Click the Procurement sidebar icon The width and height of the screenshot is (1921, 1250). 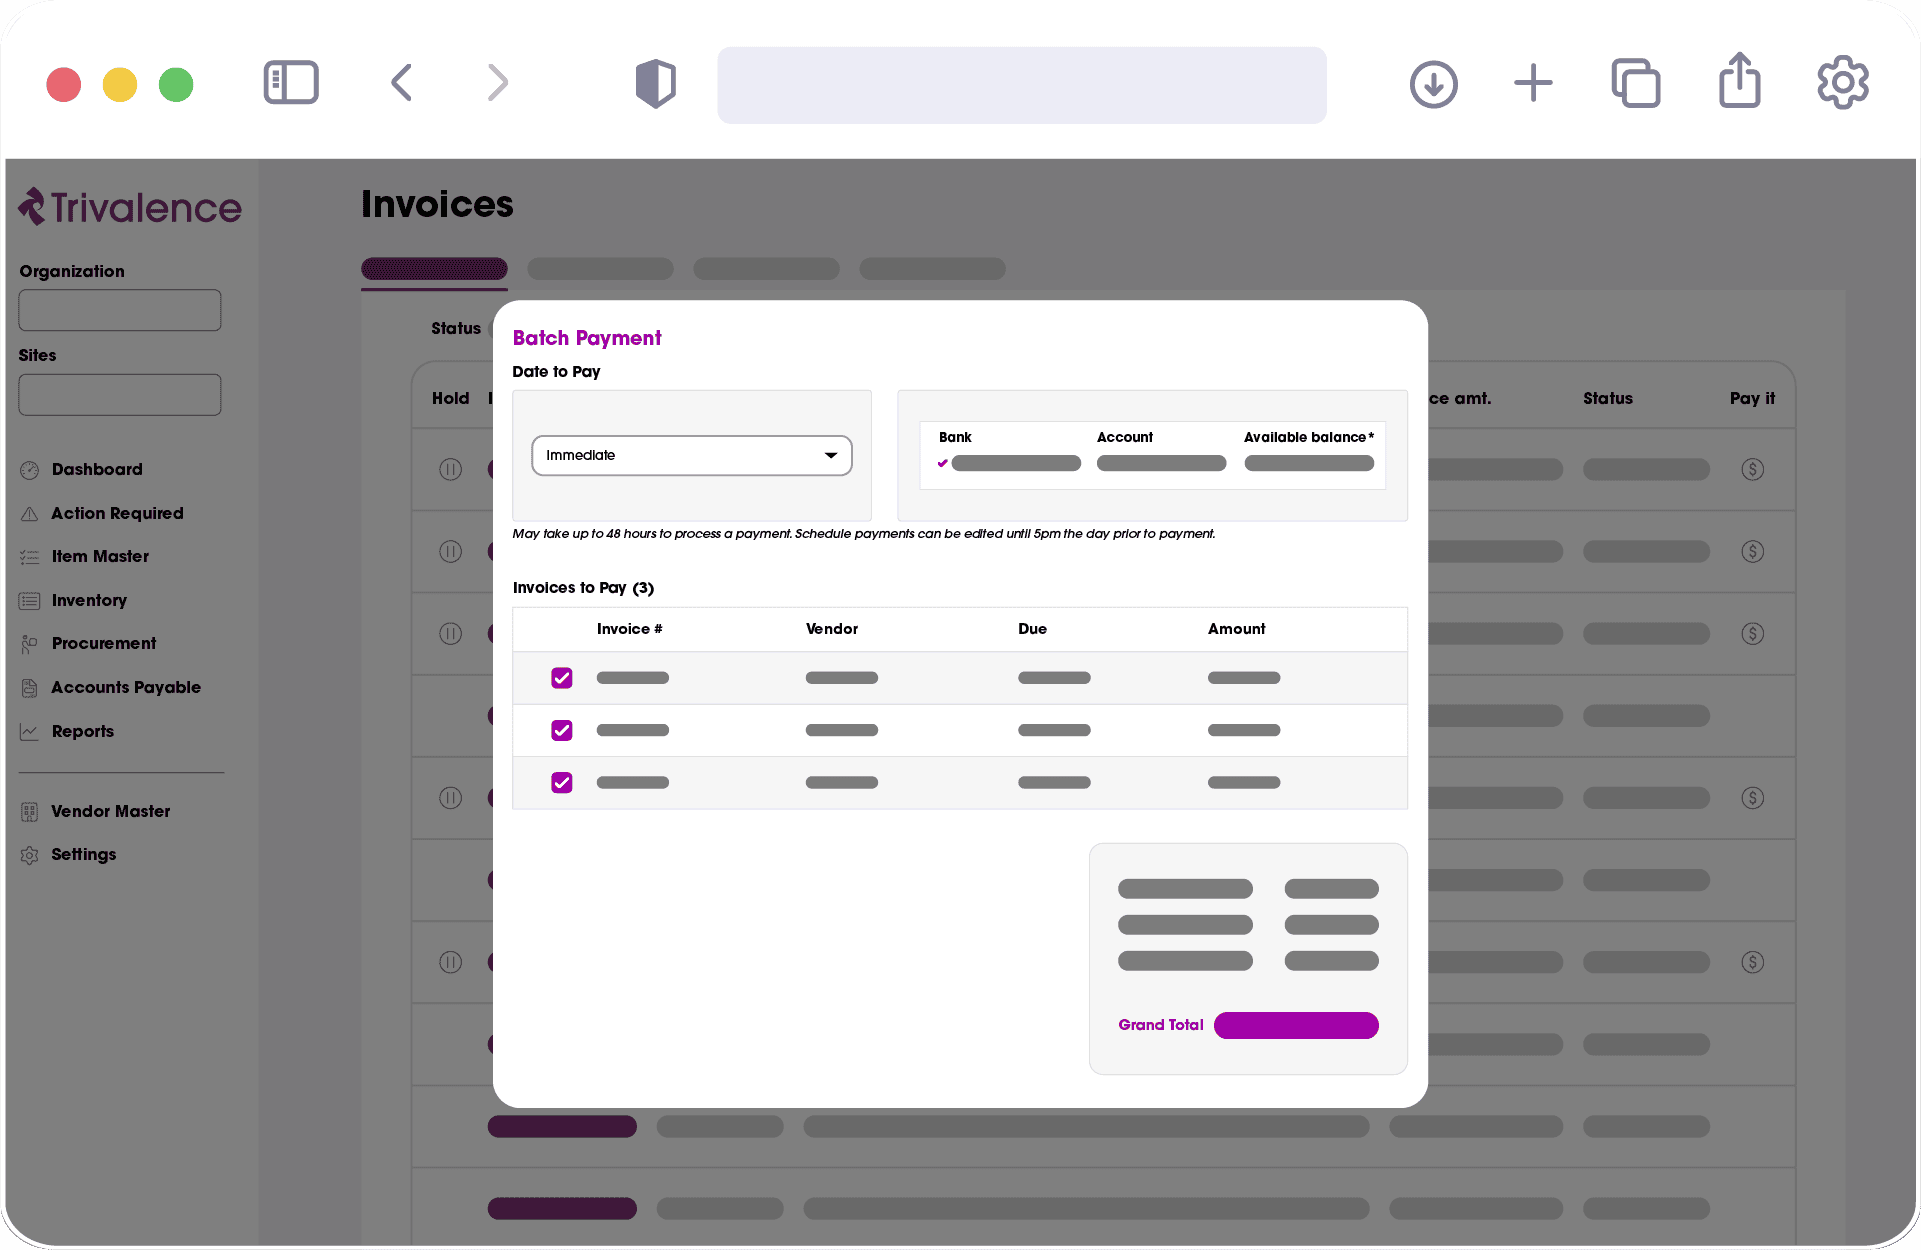tap(31, 643)
